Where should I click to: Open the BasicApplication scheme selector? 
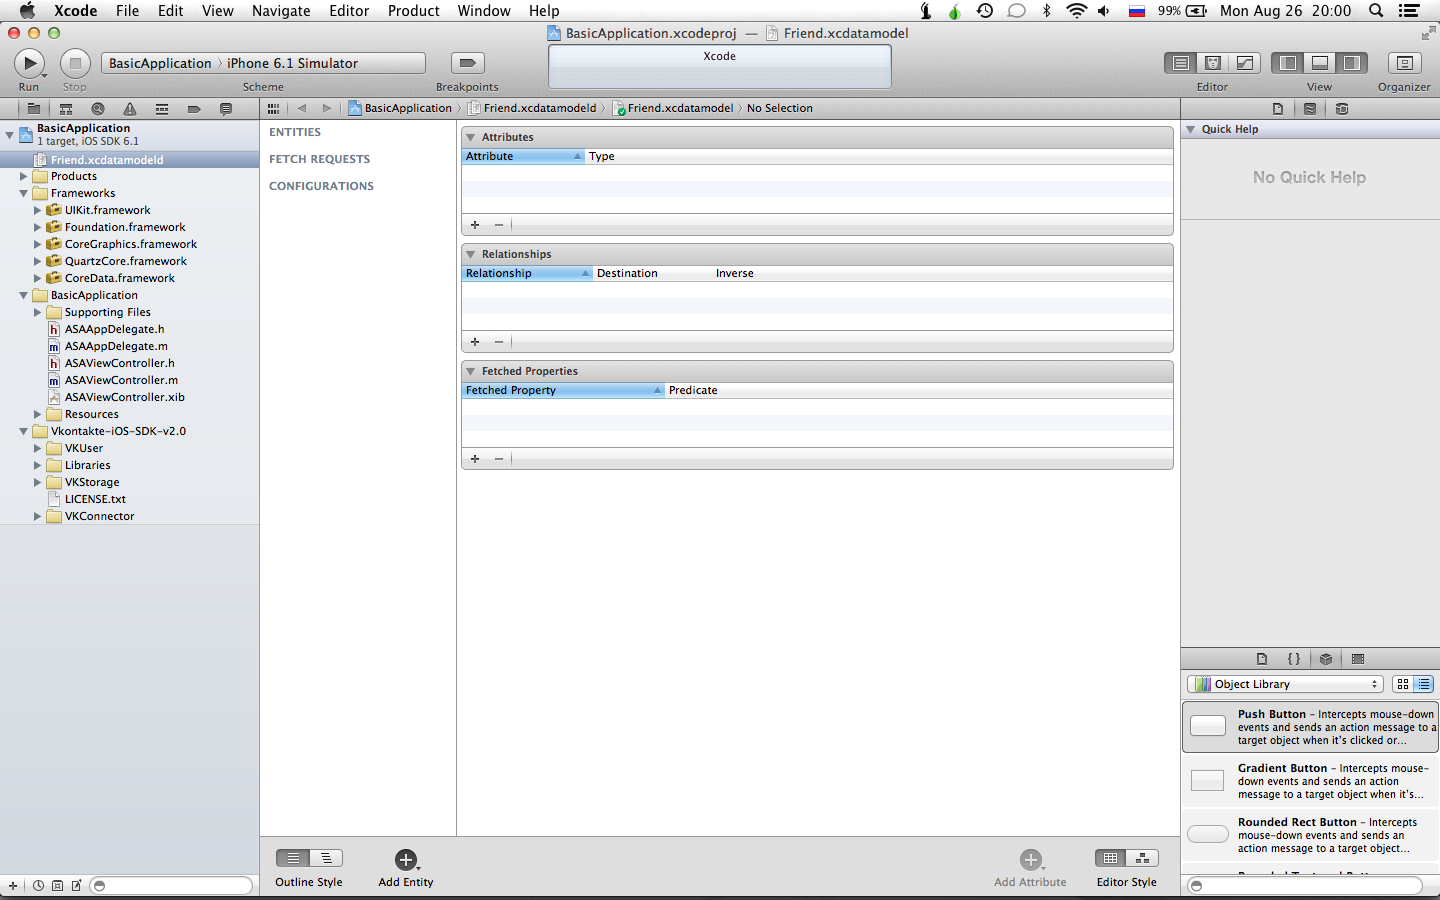[x=160, y=63]
